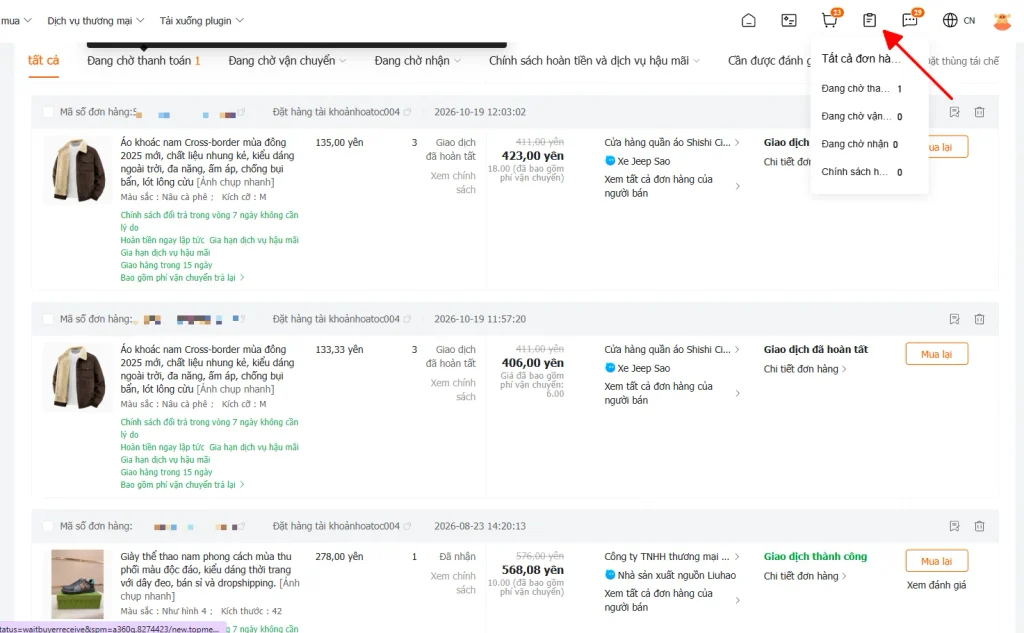Select 'Đang chờ tha... 1' in the orders popup menu
Image resolution: width=1024 pixels, height=633 pixels.
pos(861,89)
